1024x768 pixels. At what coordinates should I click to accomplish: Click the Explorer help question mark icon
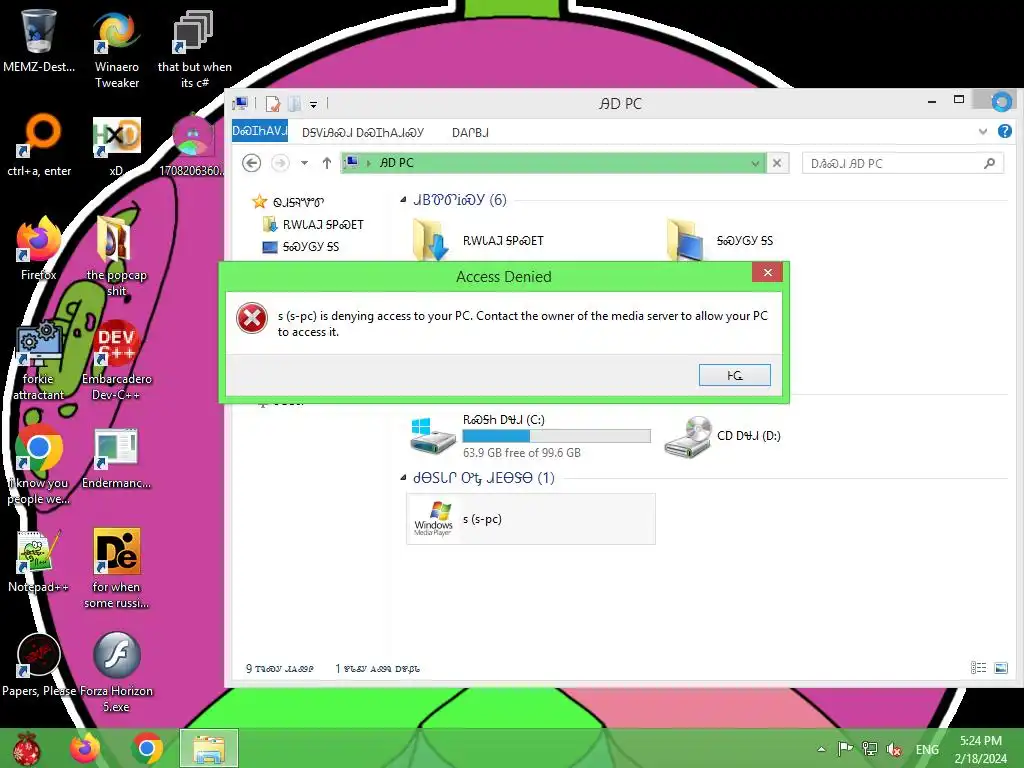click(1004, 131)
